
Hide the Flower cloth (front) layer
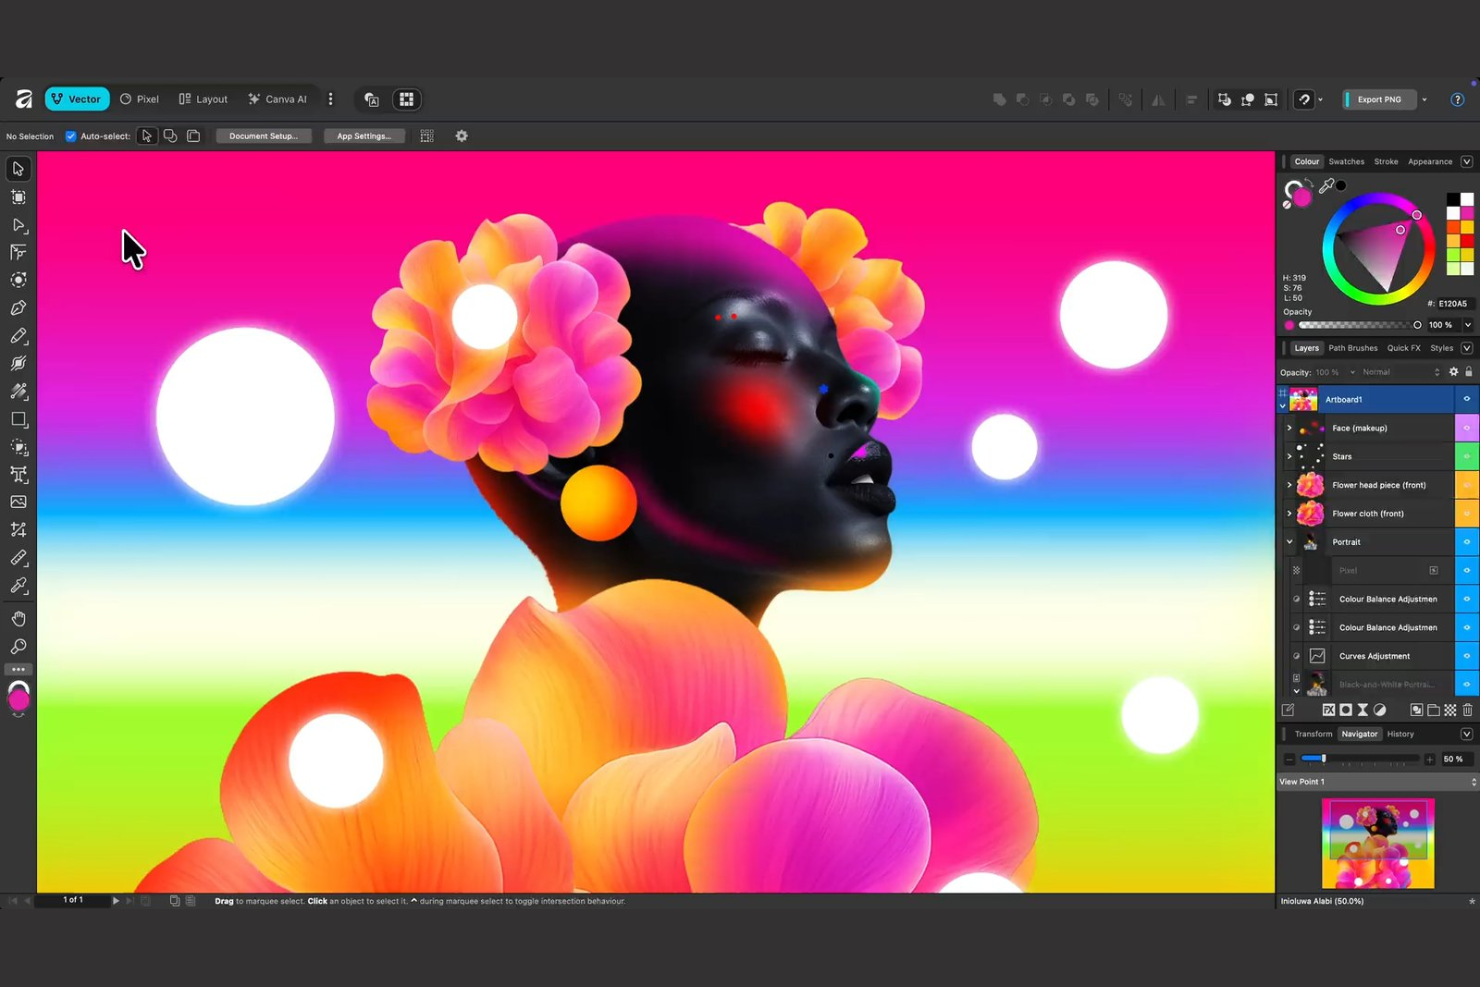tap(1467, 513)
